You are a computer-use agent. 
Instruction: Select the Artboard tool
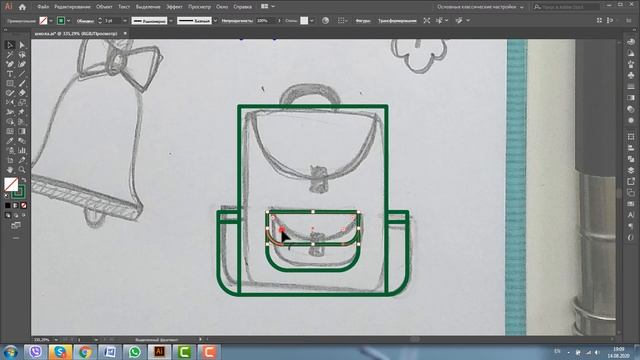tap(10, 160)
